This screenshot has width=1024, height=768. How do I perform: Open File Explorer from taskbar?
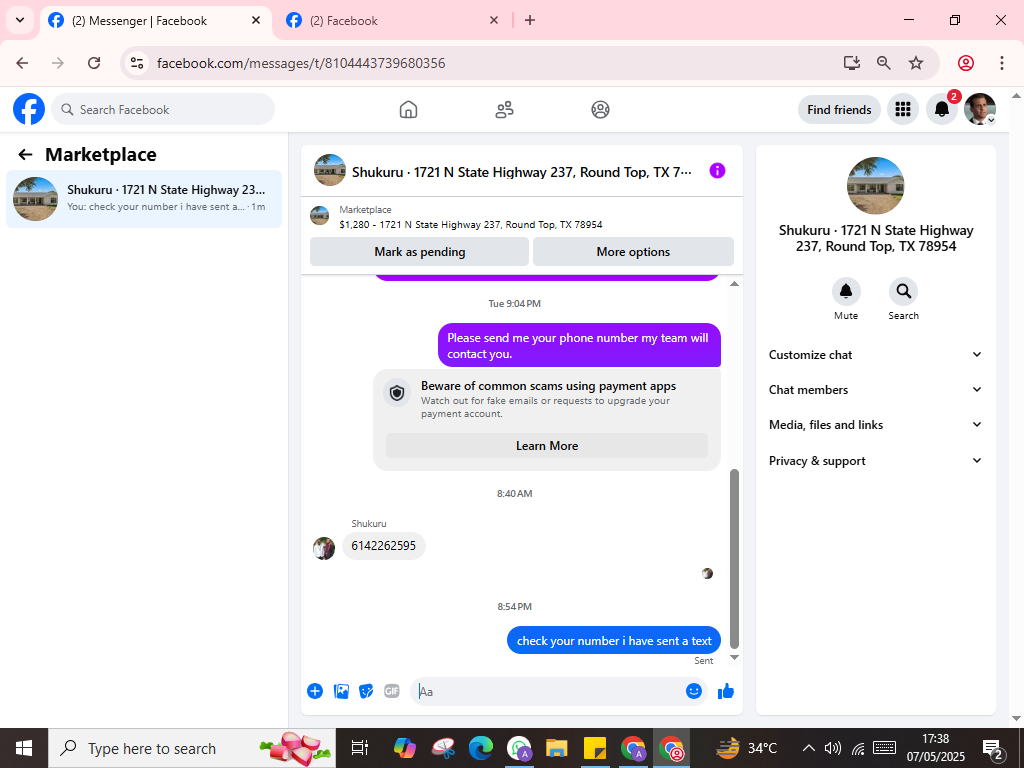556,748
